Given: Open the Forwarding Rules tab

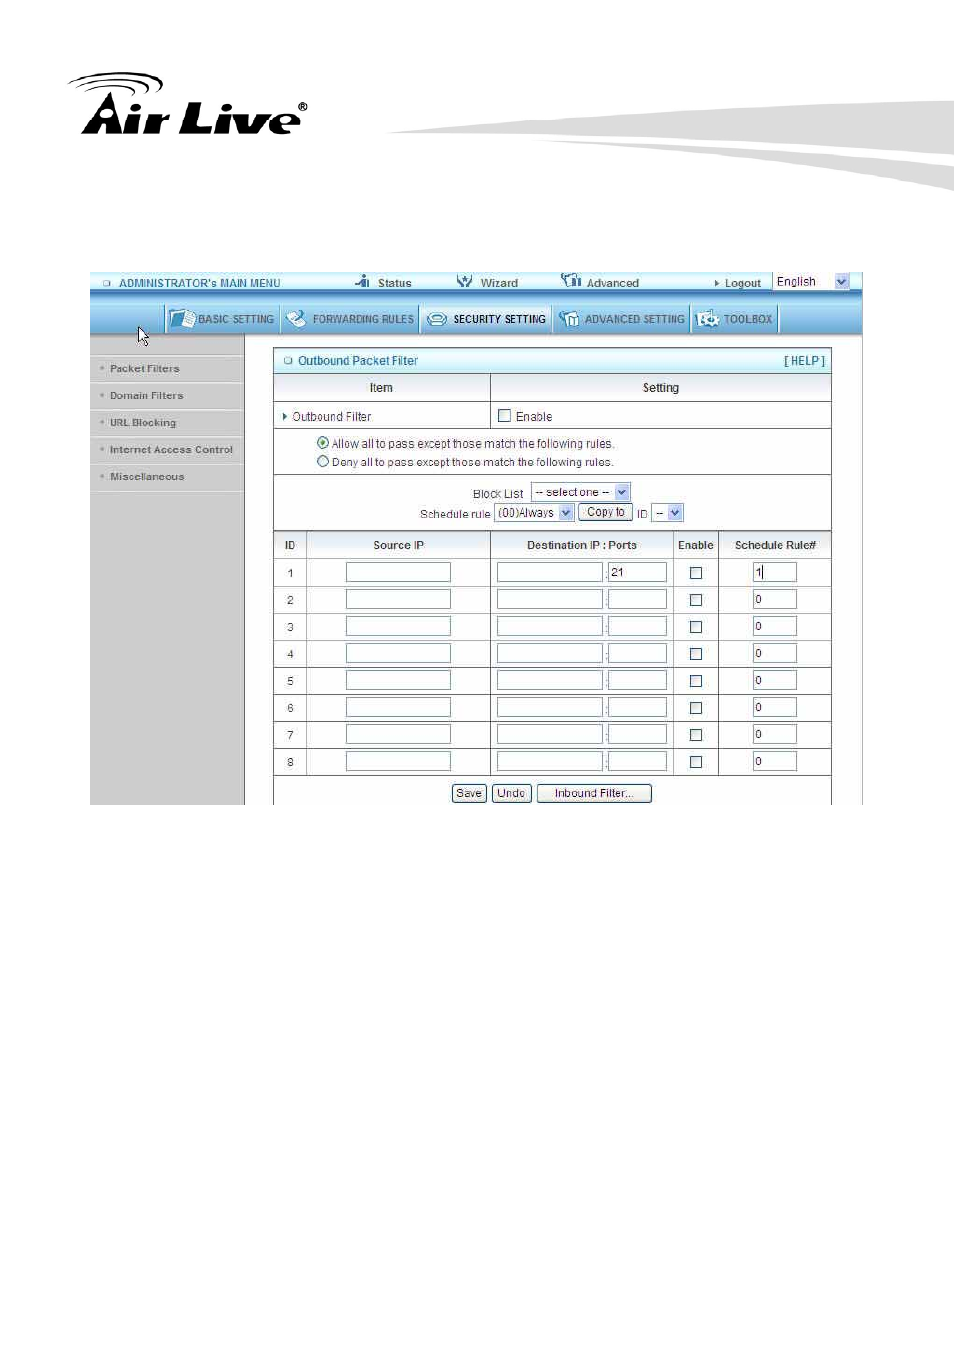Looking at the screenshot, I should (350, 319).
